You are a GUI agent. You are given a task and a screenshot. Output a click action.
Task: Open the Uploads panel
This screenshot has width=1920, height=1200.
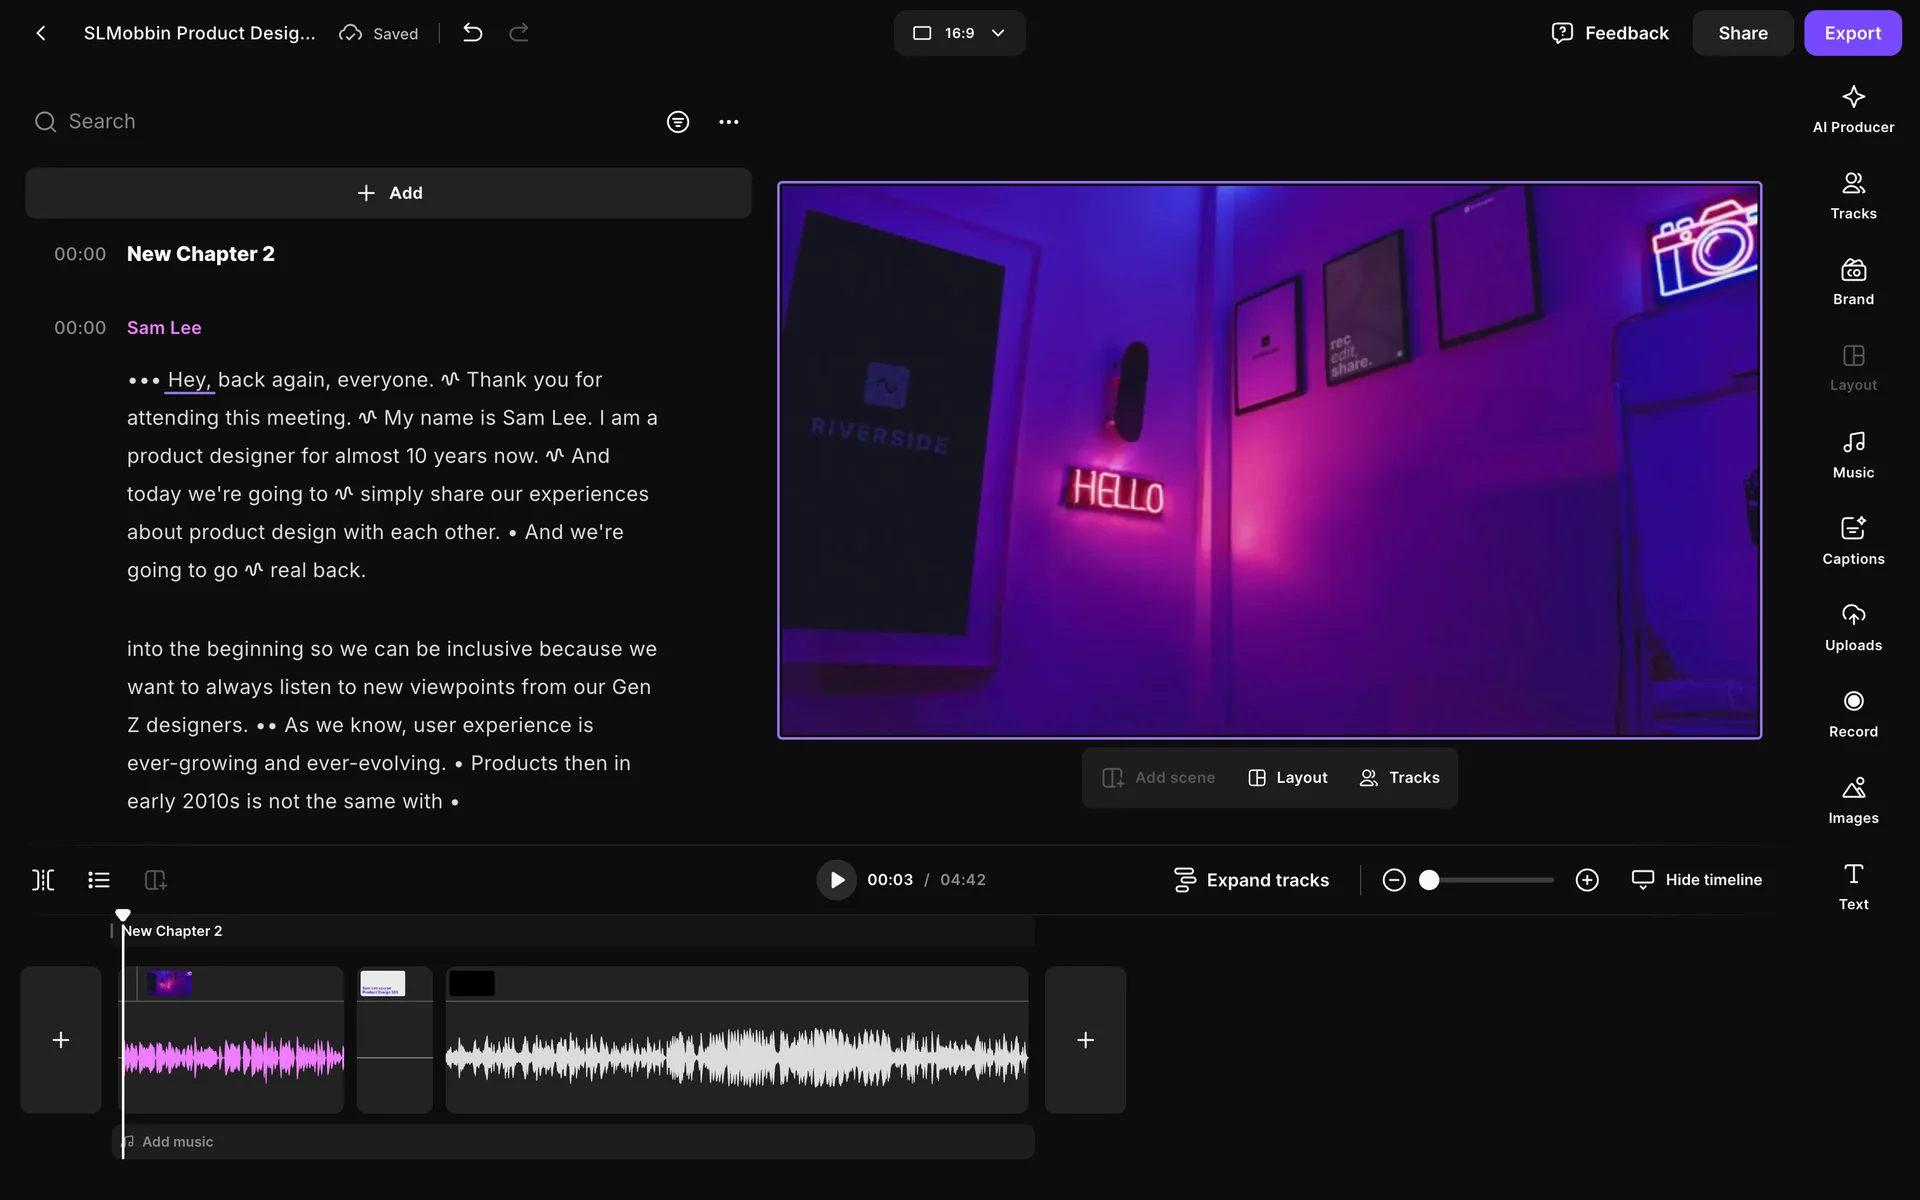click(x=1853, y=627)
